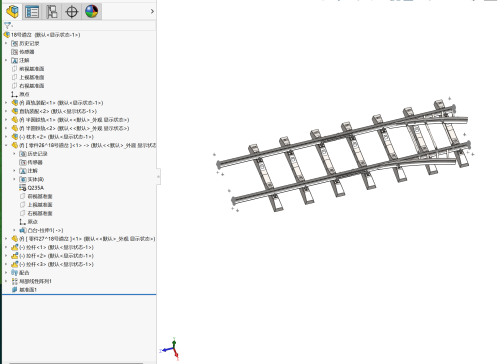The height and width of the screenshot is (364, 499).
Task: Select the top-level 右视基准面 plane icon
Action: click(x=14, y=86)
